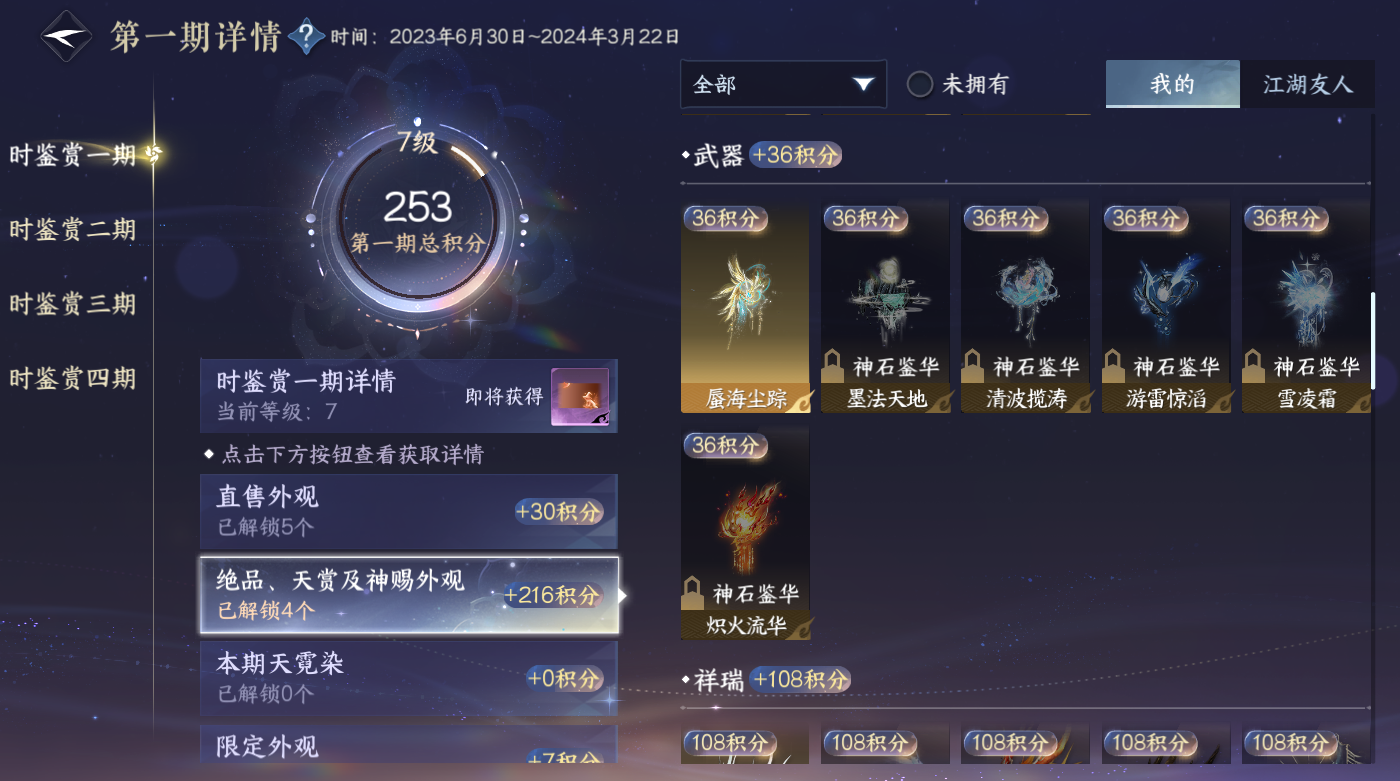
Task: Switch to the 我的 tab
Action: click(x=1173, y=84)
